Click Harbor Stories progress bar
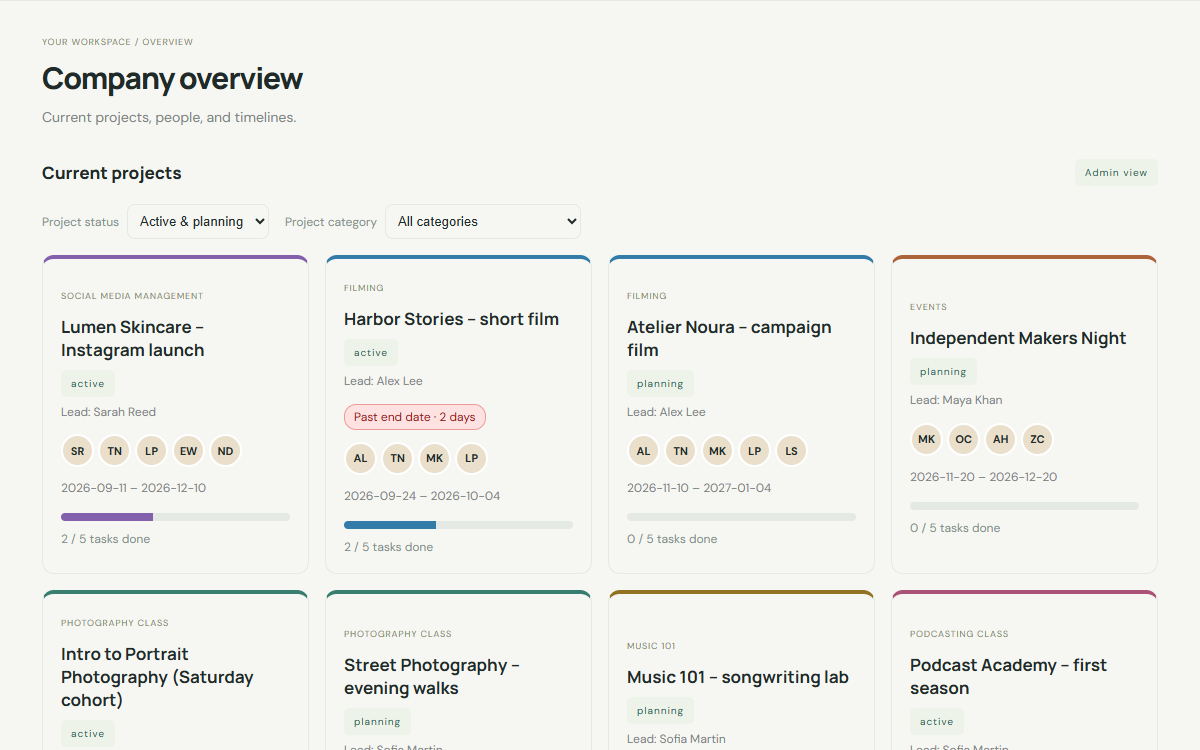Image resolution: width=1200 pixels, height=750 pixels. (x=458, y=525)
